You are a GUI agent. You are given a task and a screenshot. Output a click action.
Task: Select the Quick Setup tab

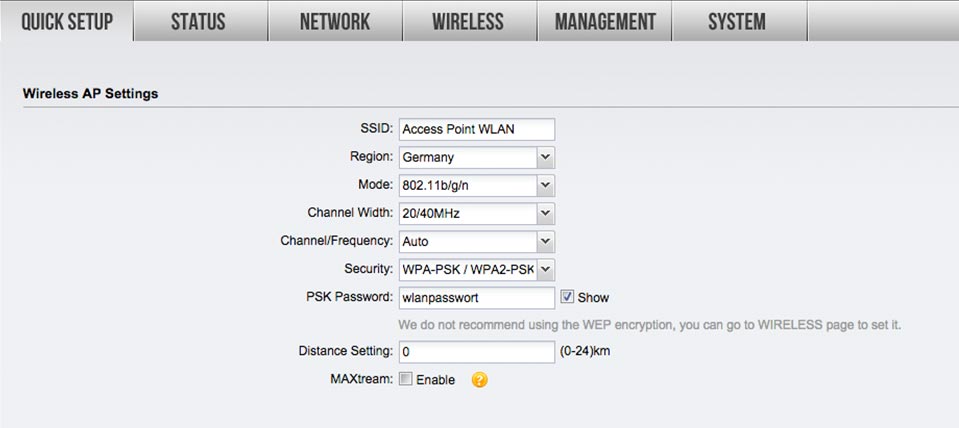click(x=66, y=21)
